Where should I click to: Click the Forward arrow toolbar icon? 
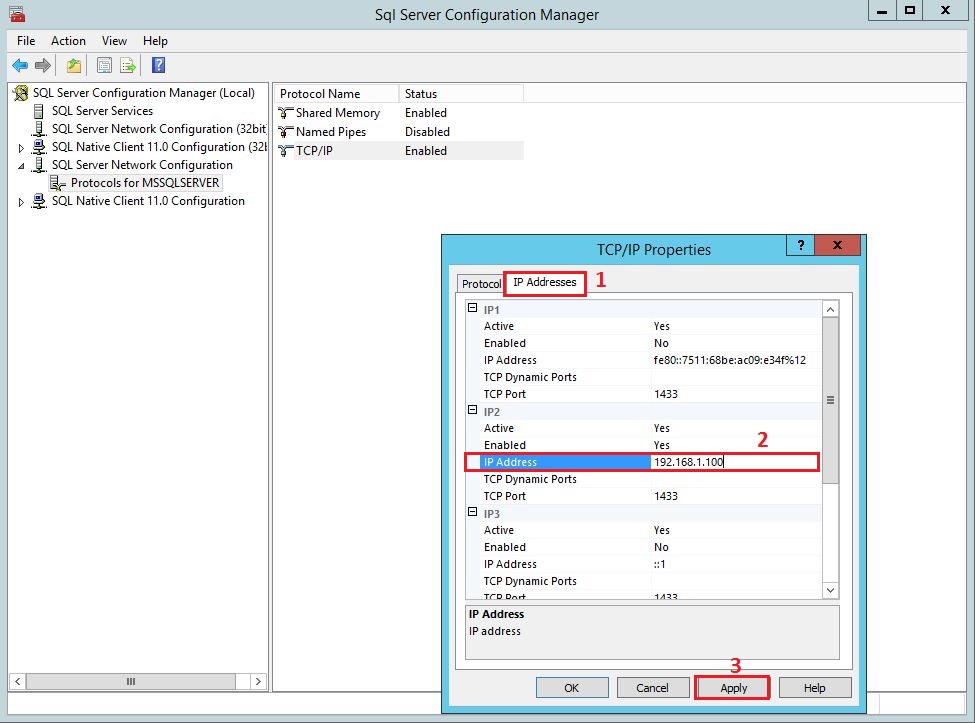(x=43, y=65)
